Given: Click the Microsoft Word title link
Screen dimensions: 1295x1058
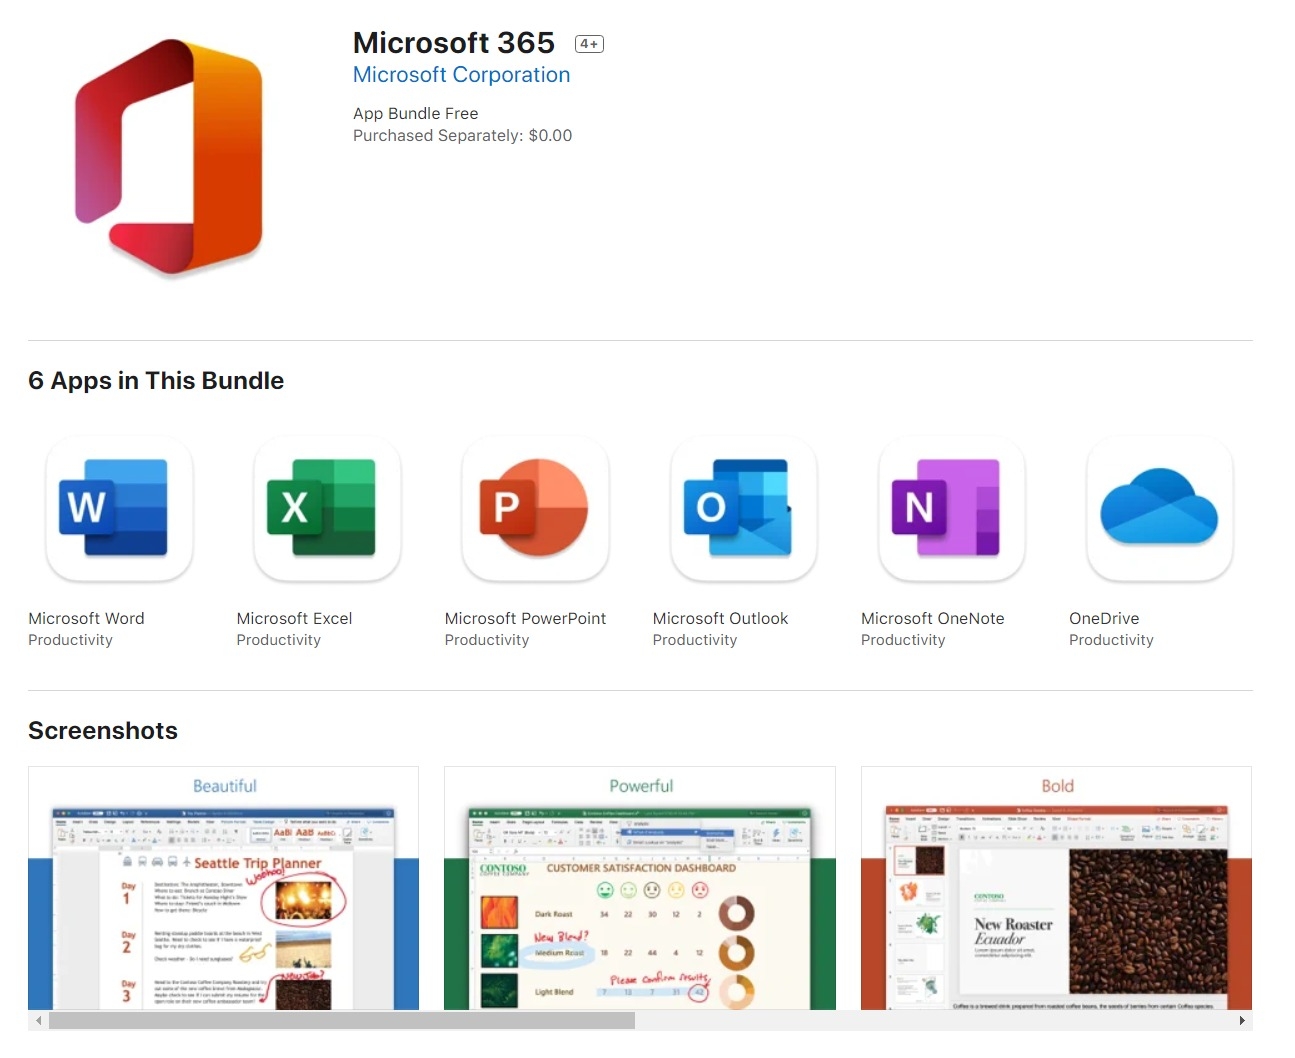Looking at the screenshot, I should (x=86, y=618).
